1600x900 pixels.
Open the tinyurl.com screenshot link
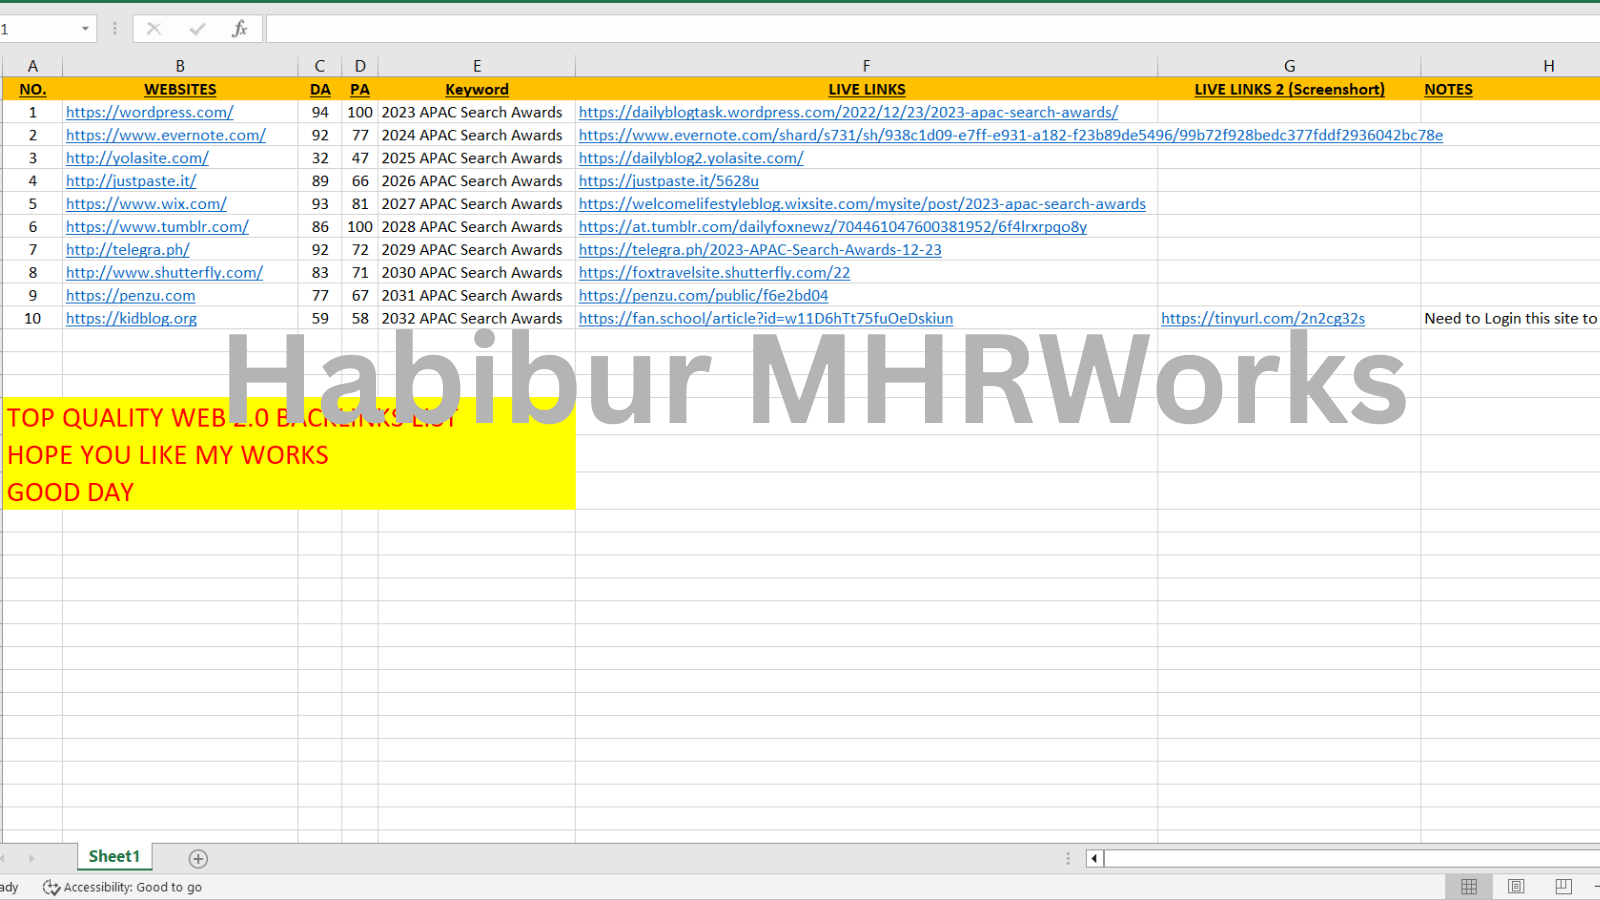pos(1262,319)
